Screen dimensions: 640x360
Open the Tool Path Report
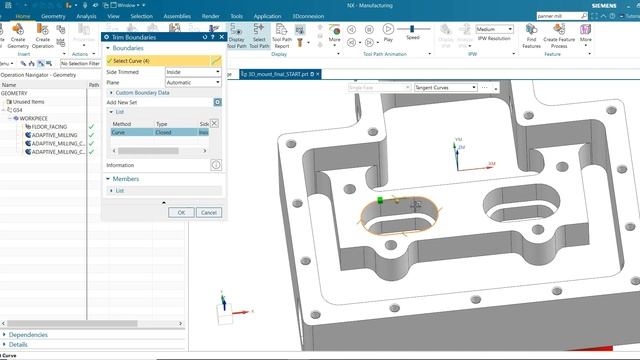click(282, 36)
